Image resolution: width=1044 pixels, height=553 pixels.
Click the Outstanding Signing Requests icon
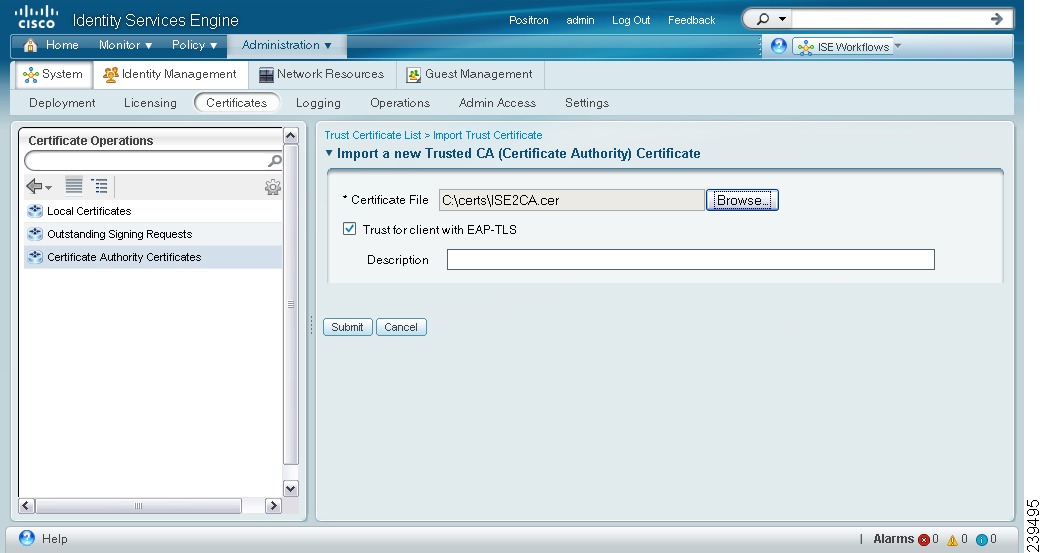tap(35, 234)
